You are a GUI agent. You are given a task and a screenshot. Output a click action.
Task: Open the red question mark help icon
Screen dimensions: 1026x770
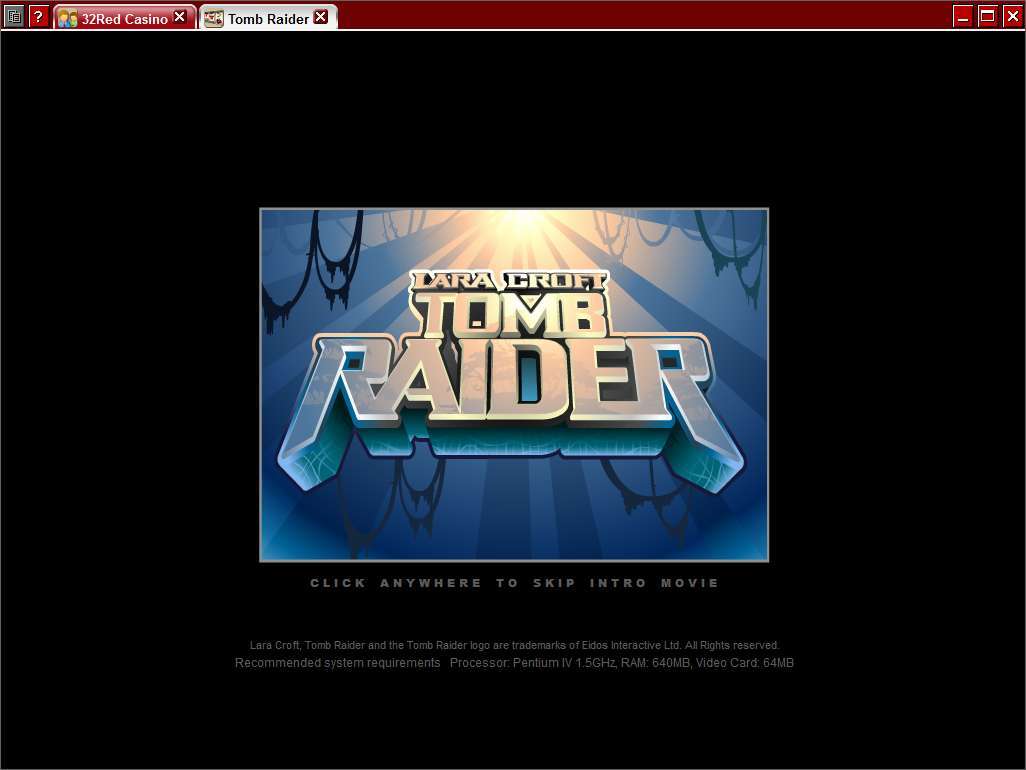[39, 16]
